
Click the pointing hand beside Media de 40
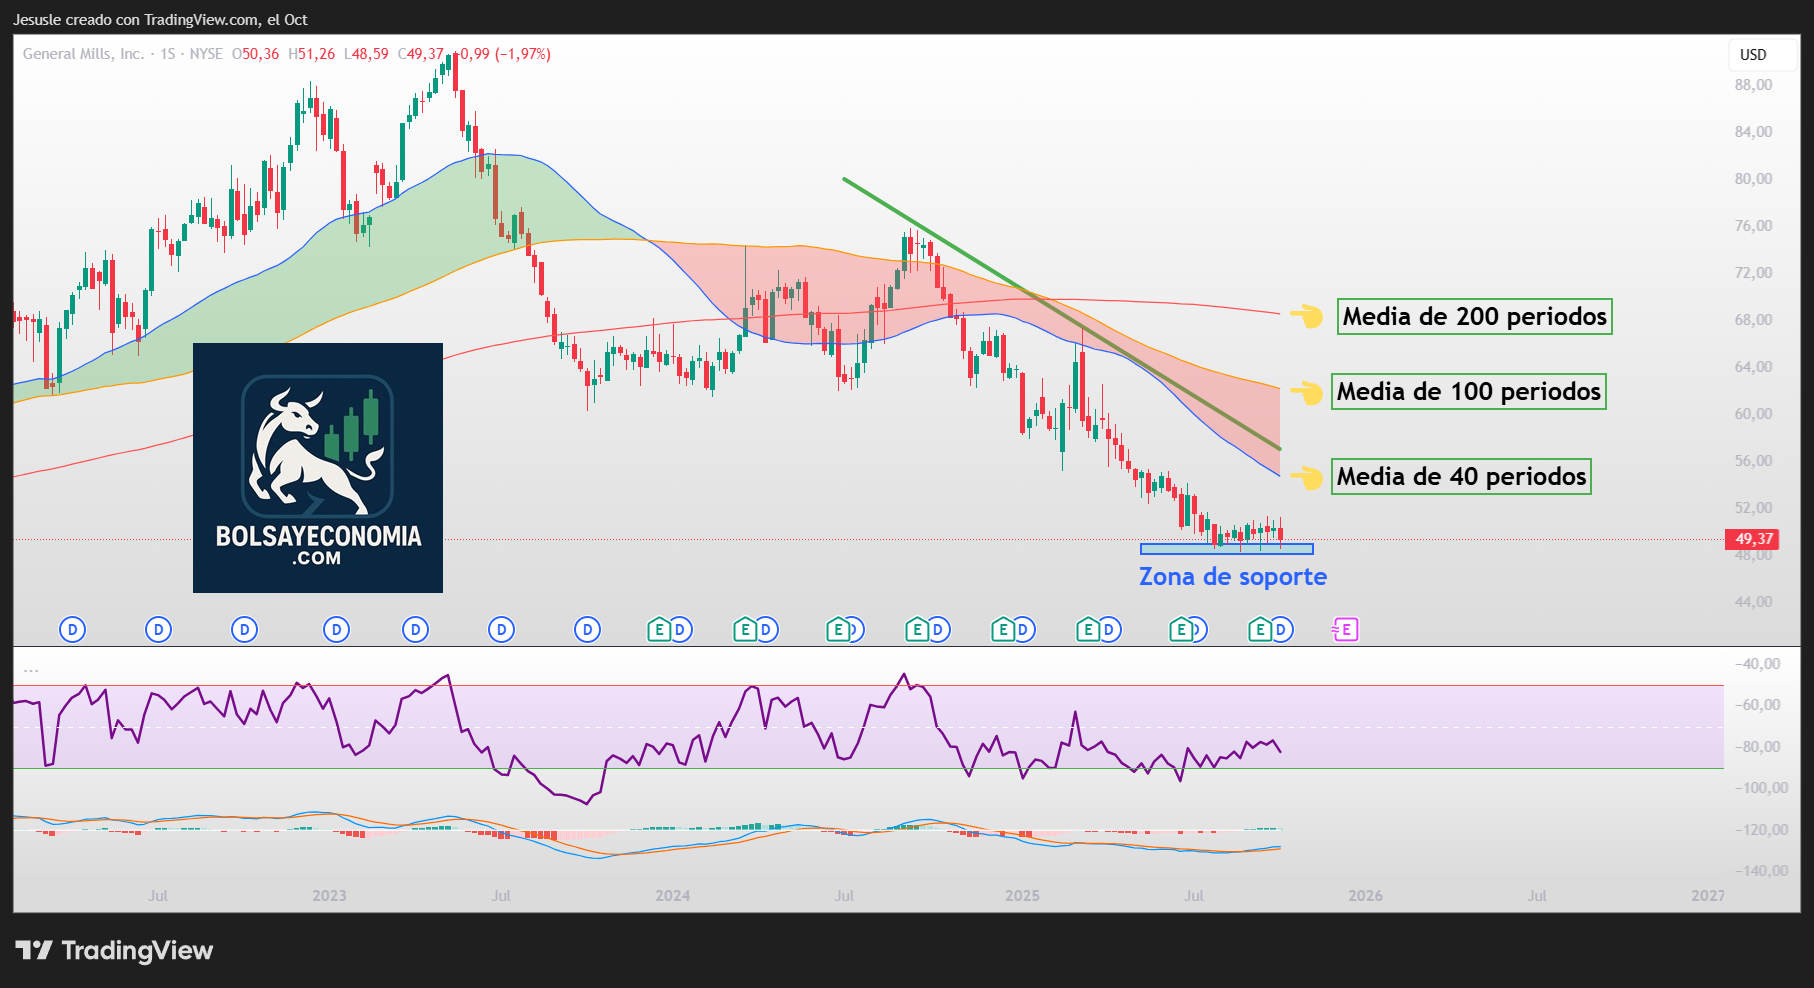click(1306, 477)
